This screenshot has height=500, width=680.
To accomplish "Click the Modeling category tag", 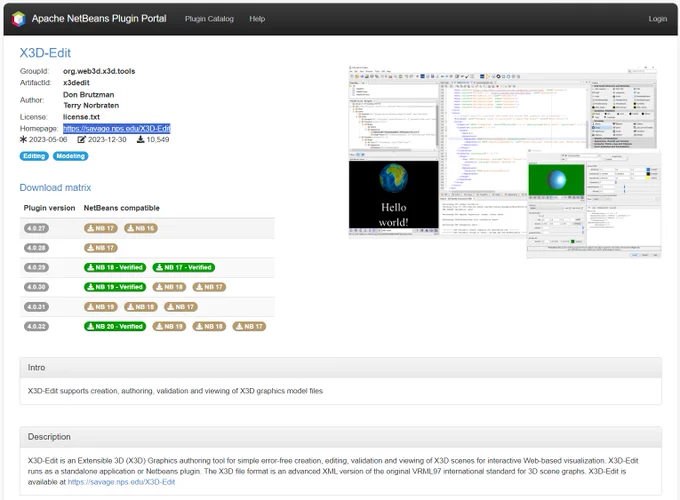I will pos(70,156).
